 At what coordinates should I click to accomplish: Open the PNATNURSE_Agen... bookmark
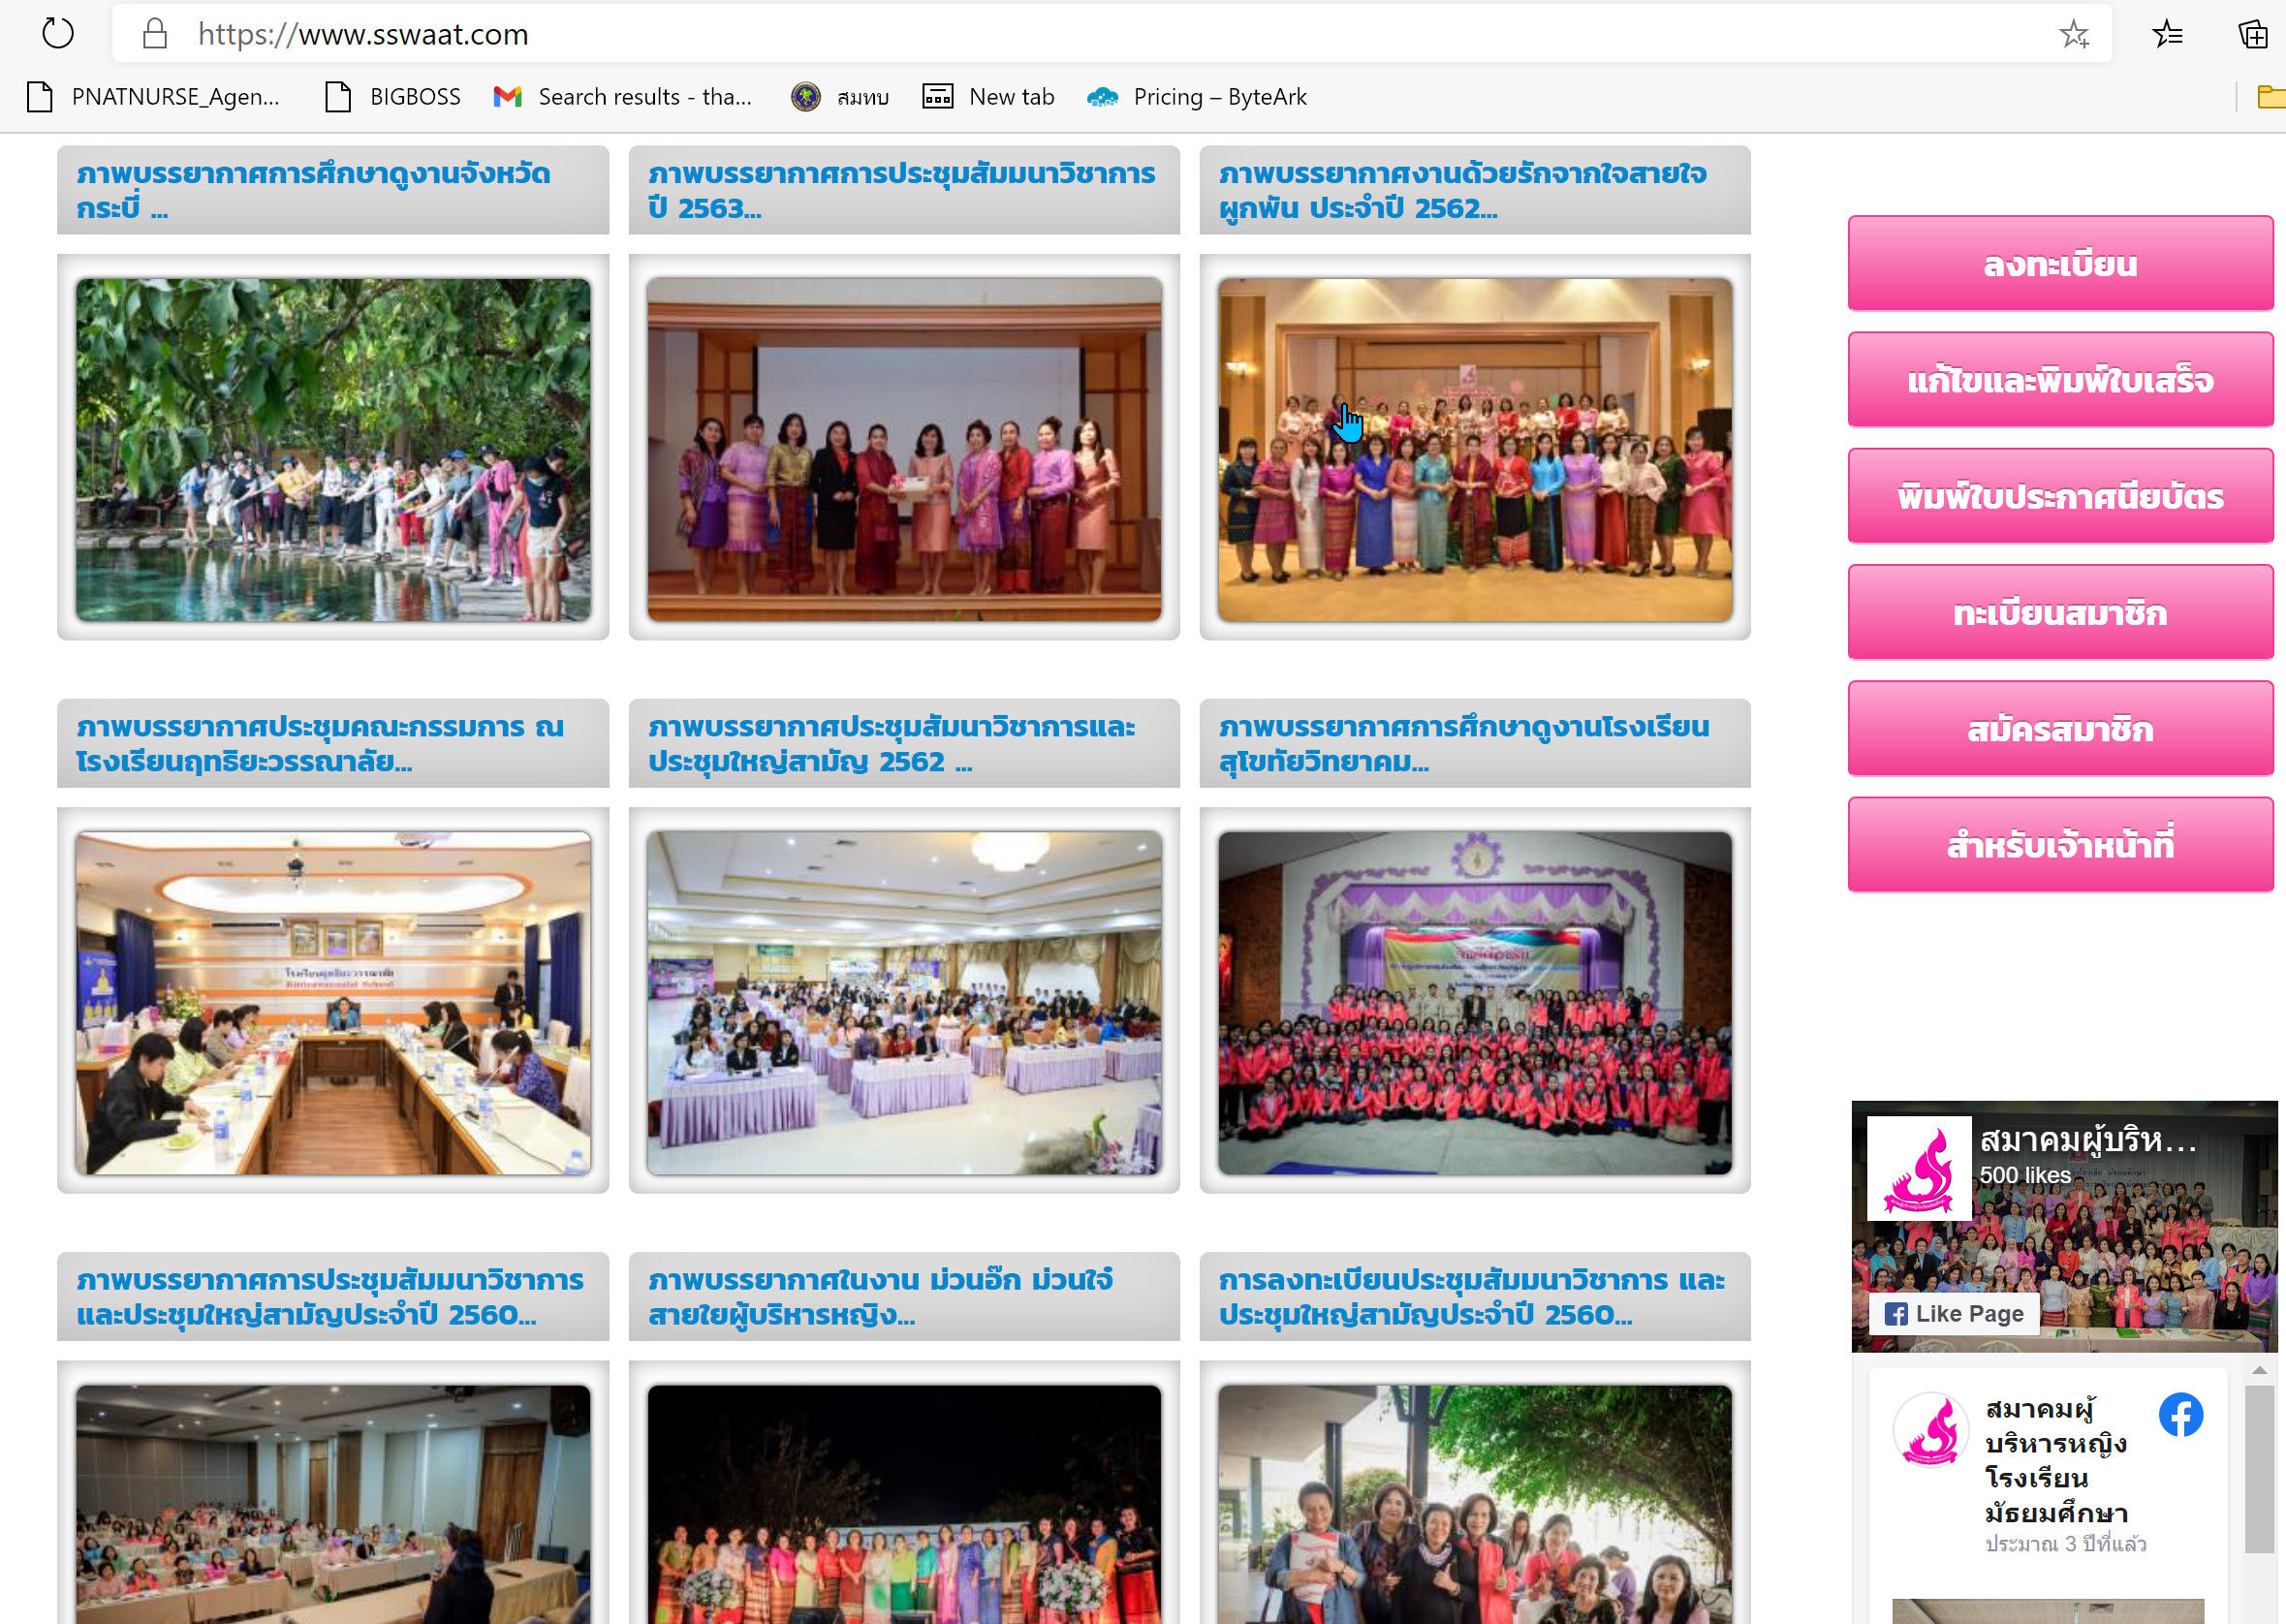[x=153, y=97]
